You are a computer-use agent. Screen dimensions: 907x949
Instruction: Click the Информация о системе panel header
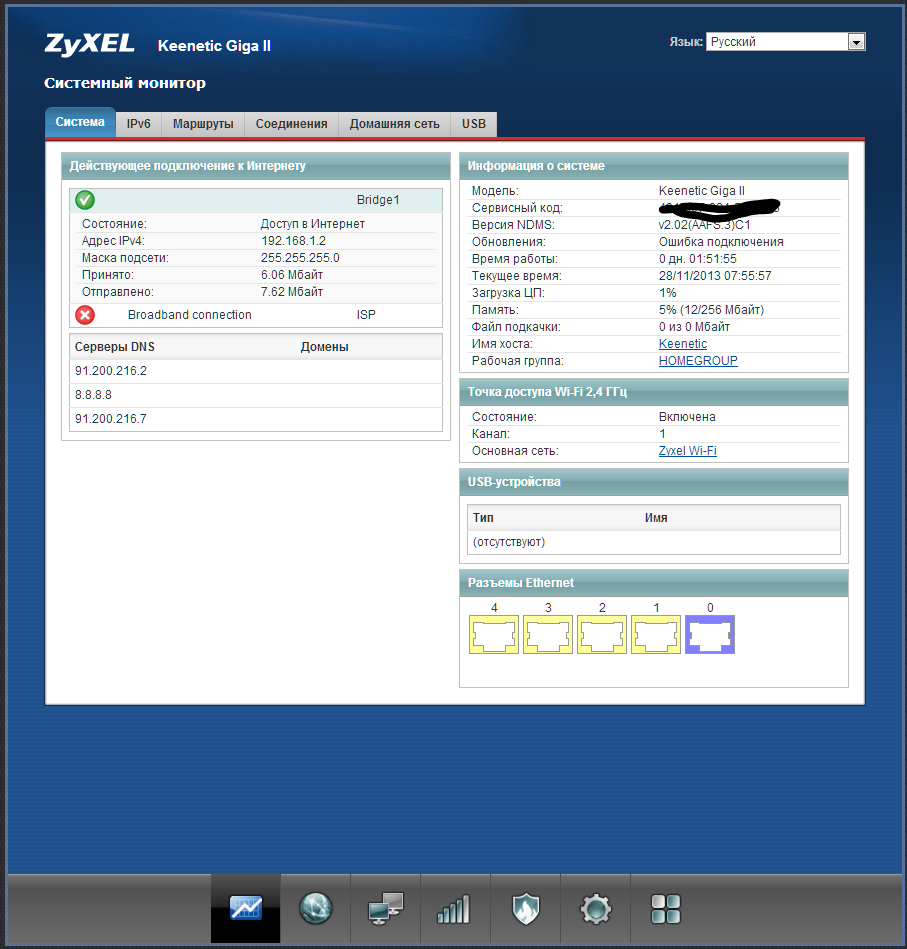pyautogui.click(x=653, y=166)
